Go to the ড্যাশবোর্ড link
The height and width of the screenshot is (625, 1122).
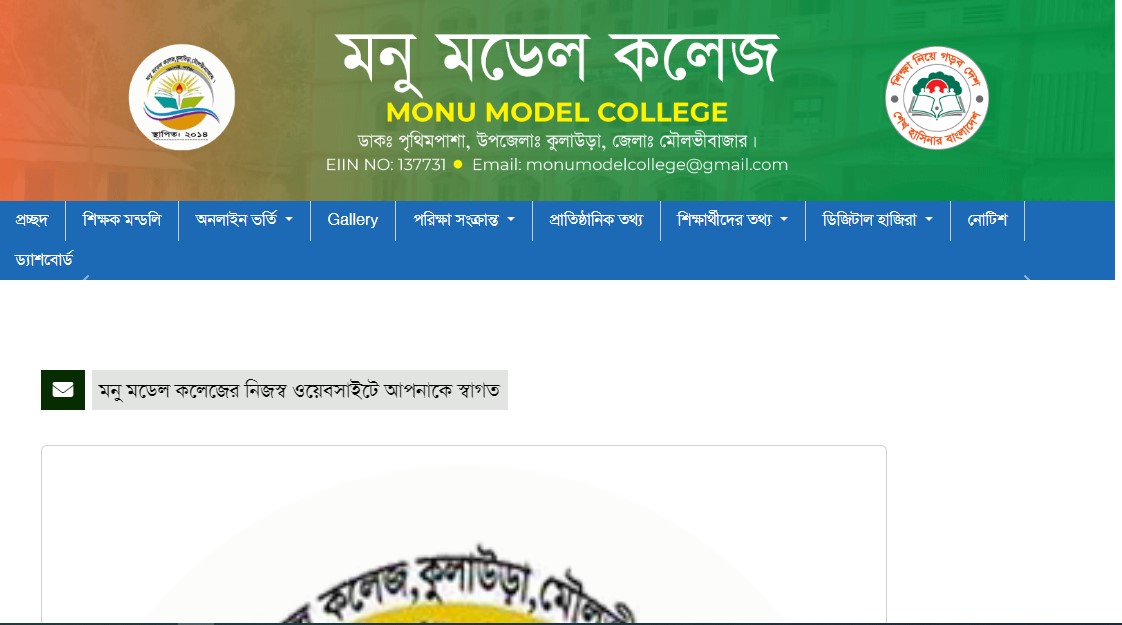44,259
